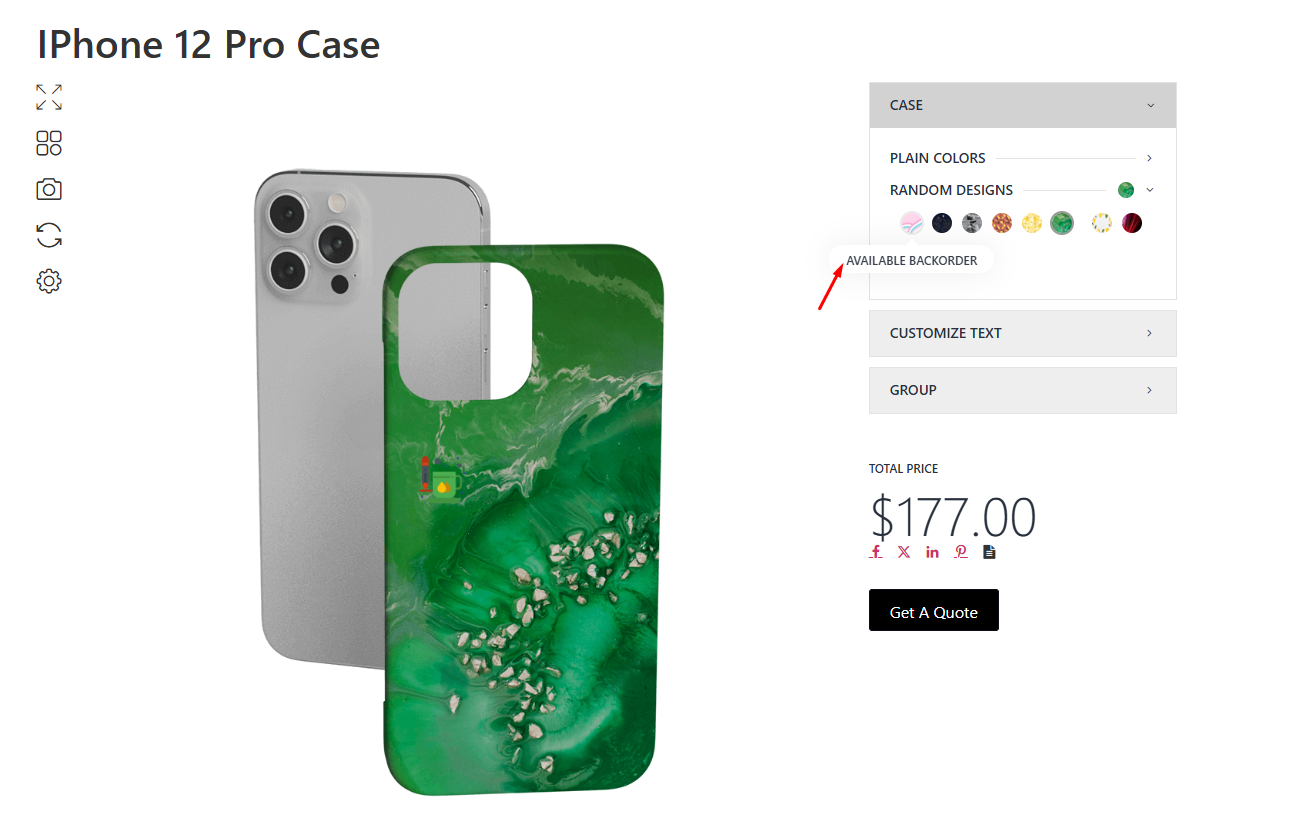Share on X (Twitter)
1295x824 pixels.
[904, 552]
